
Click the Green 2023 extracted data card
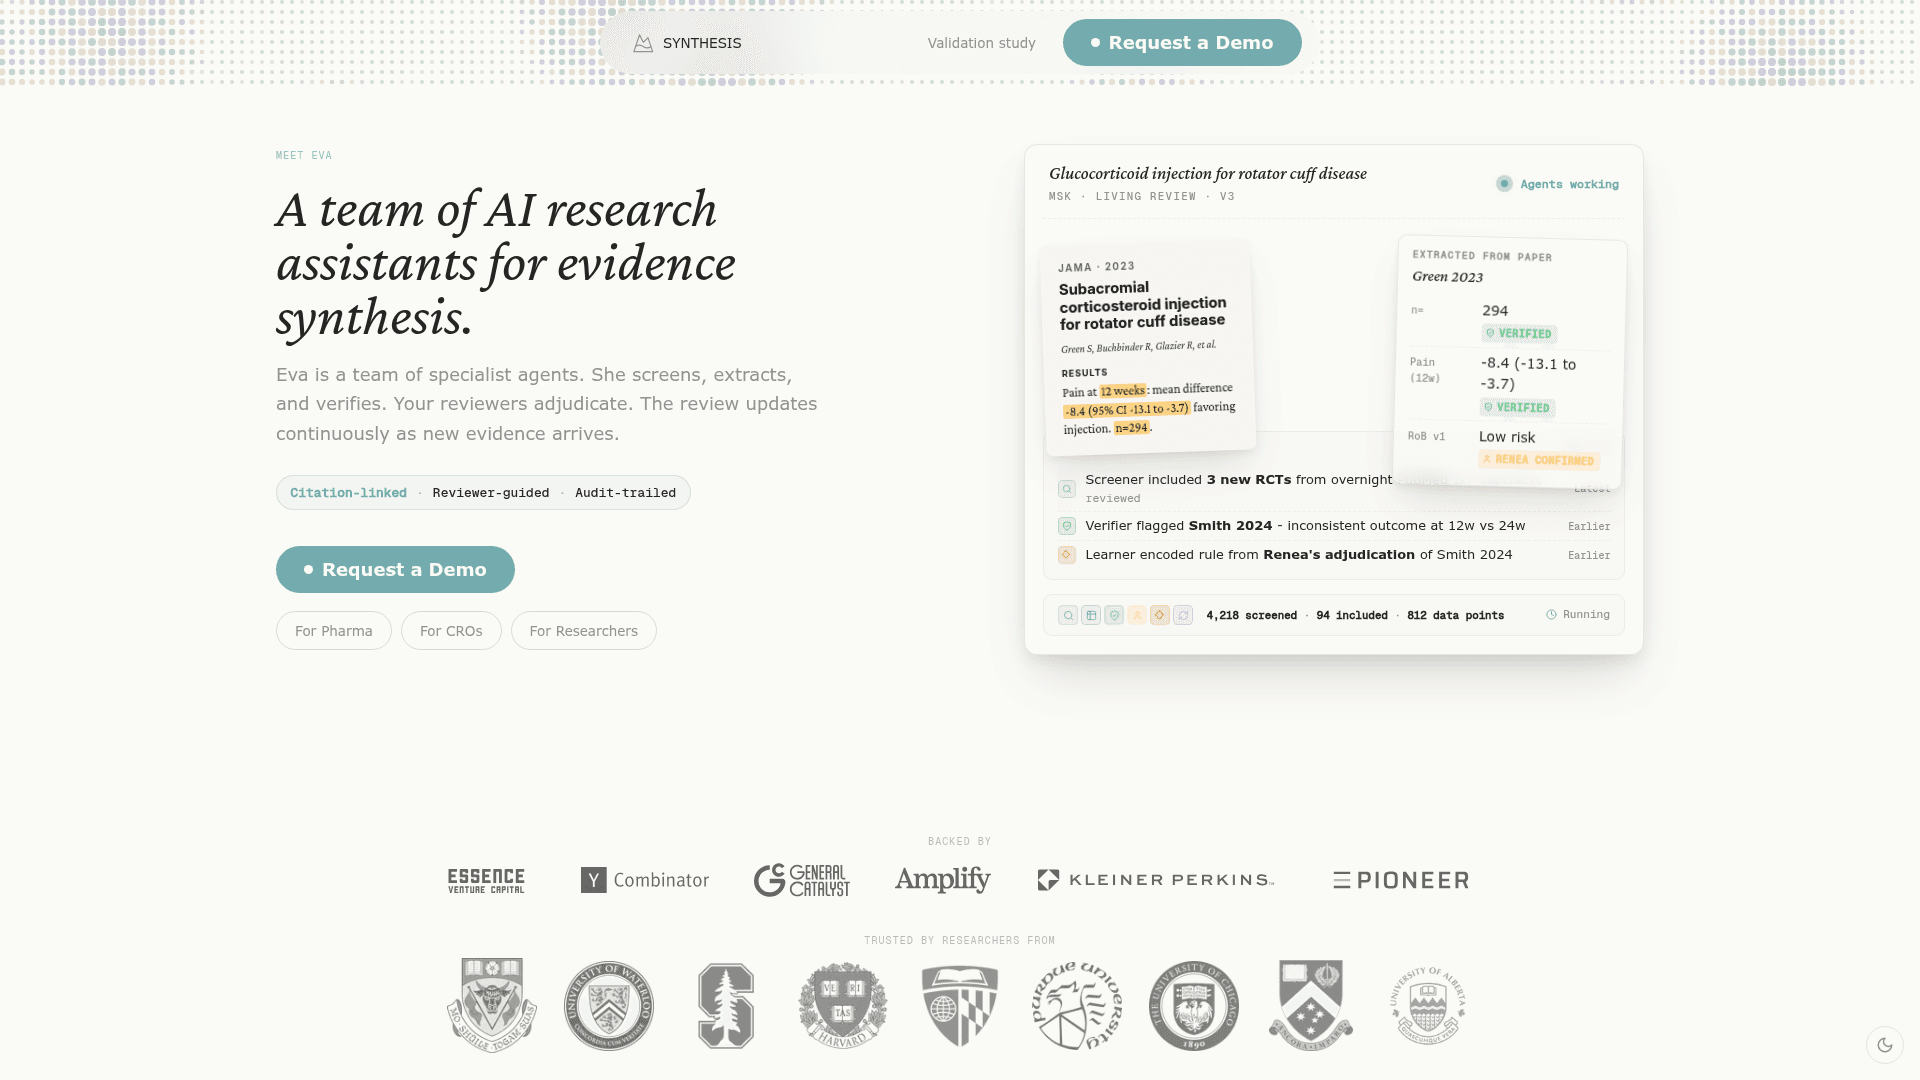(1510, 362)
